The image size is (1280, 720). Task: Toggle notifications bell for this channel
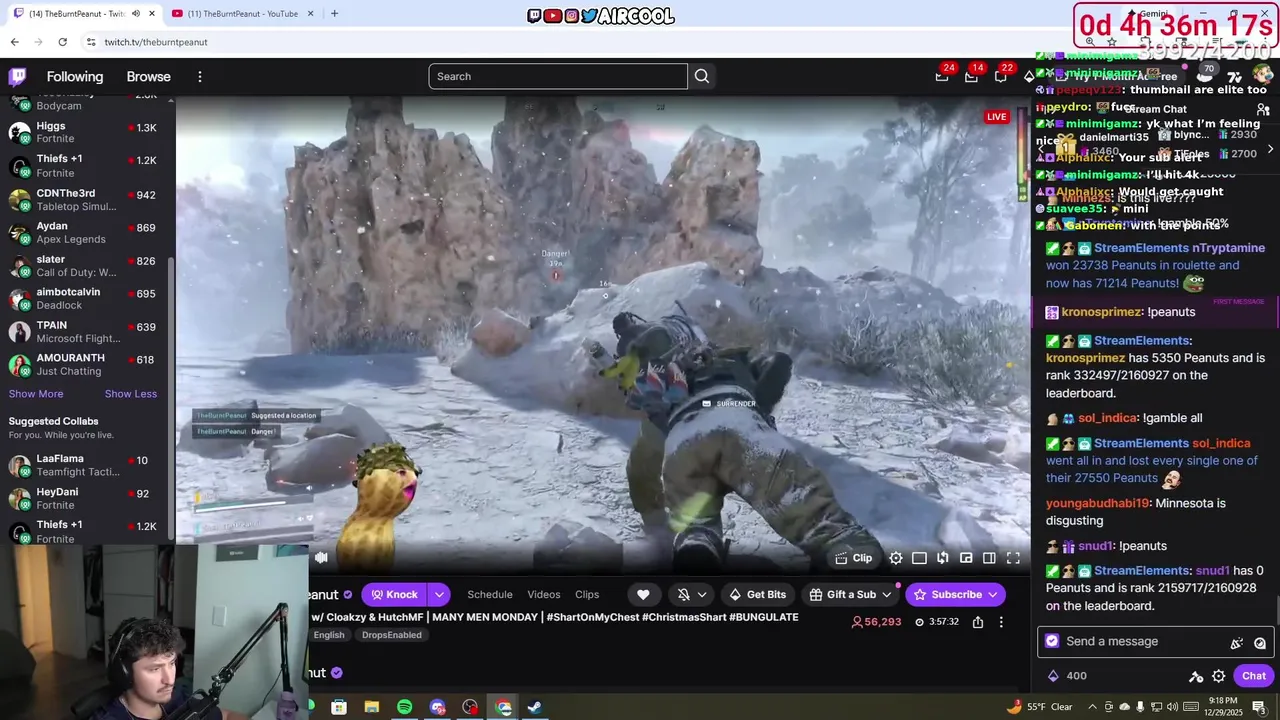pyautogui.click(x=684, y=594)
